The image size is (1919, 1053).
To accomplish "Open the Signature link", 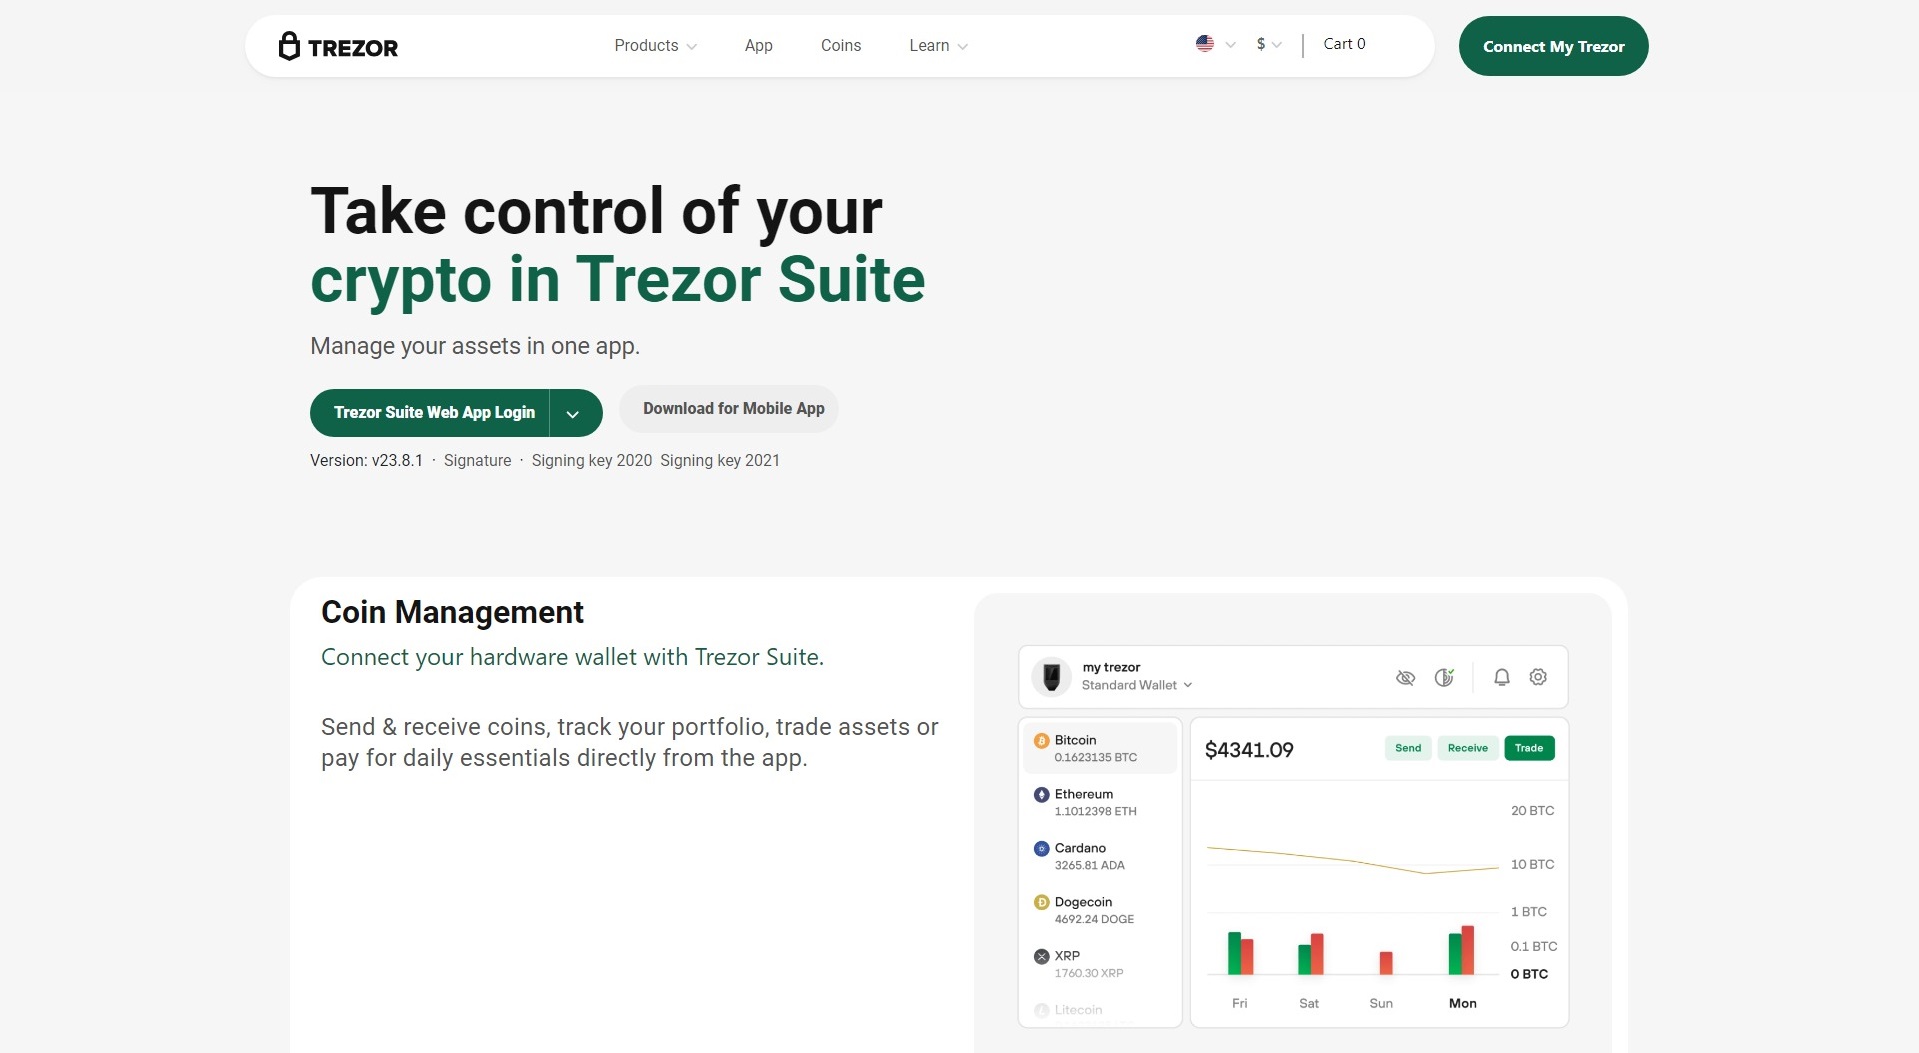I will coord(477,461).
